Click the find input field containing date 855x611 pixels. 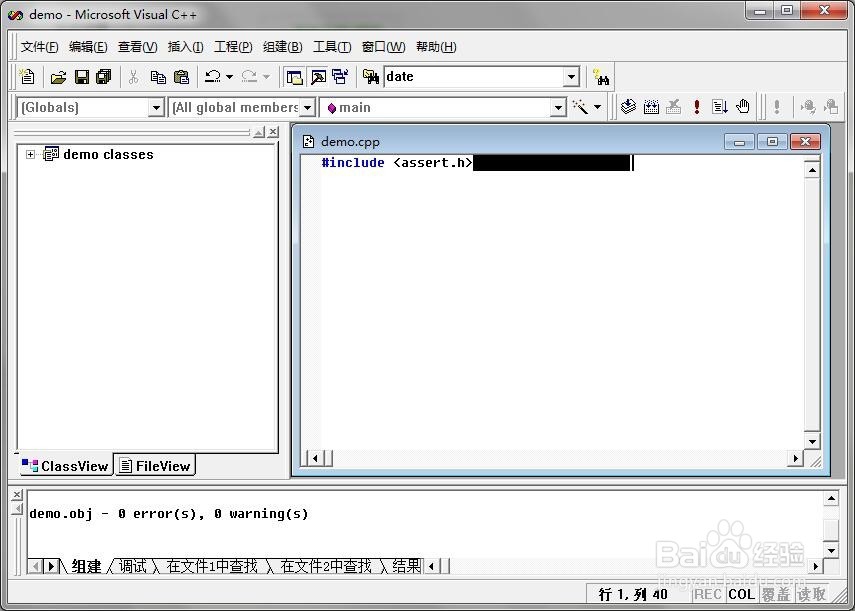pos(474,77)
